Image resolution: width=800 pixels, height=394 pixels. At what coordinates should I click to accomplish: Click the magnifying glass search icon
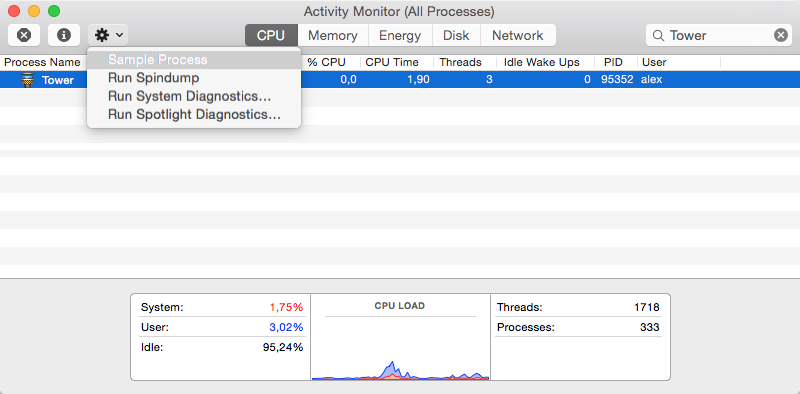click(x=658, y=35)
